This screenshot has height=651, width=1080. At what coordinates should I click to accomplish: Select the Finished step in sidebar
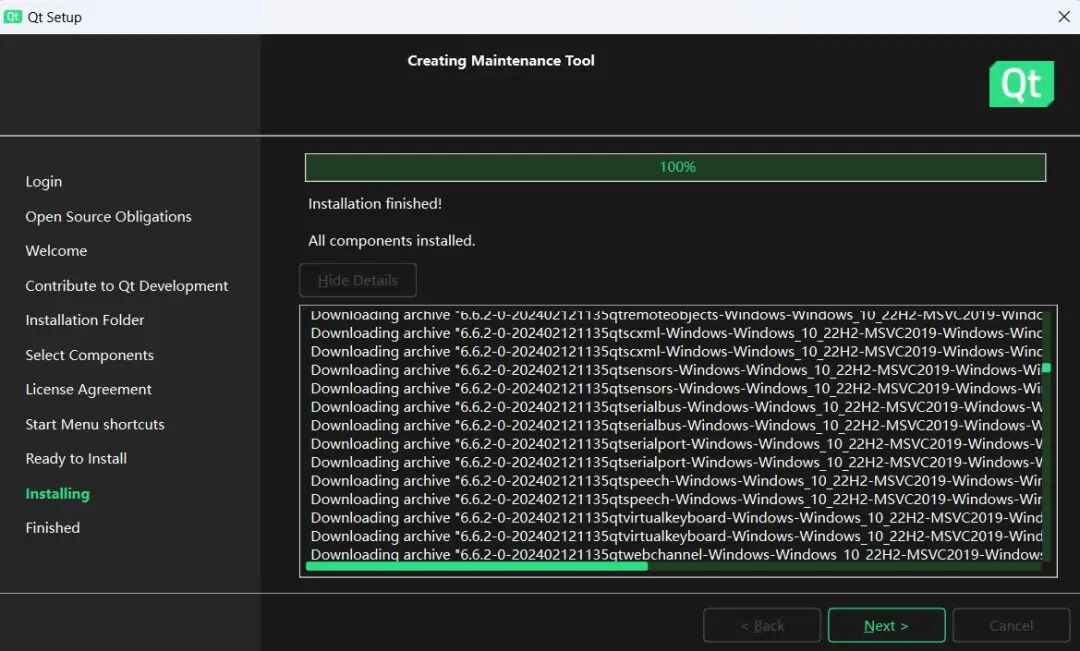coord(53,528)
